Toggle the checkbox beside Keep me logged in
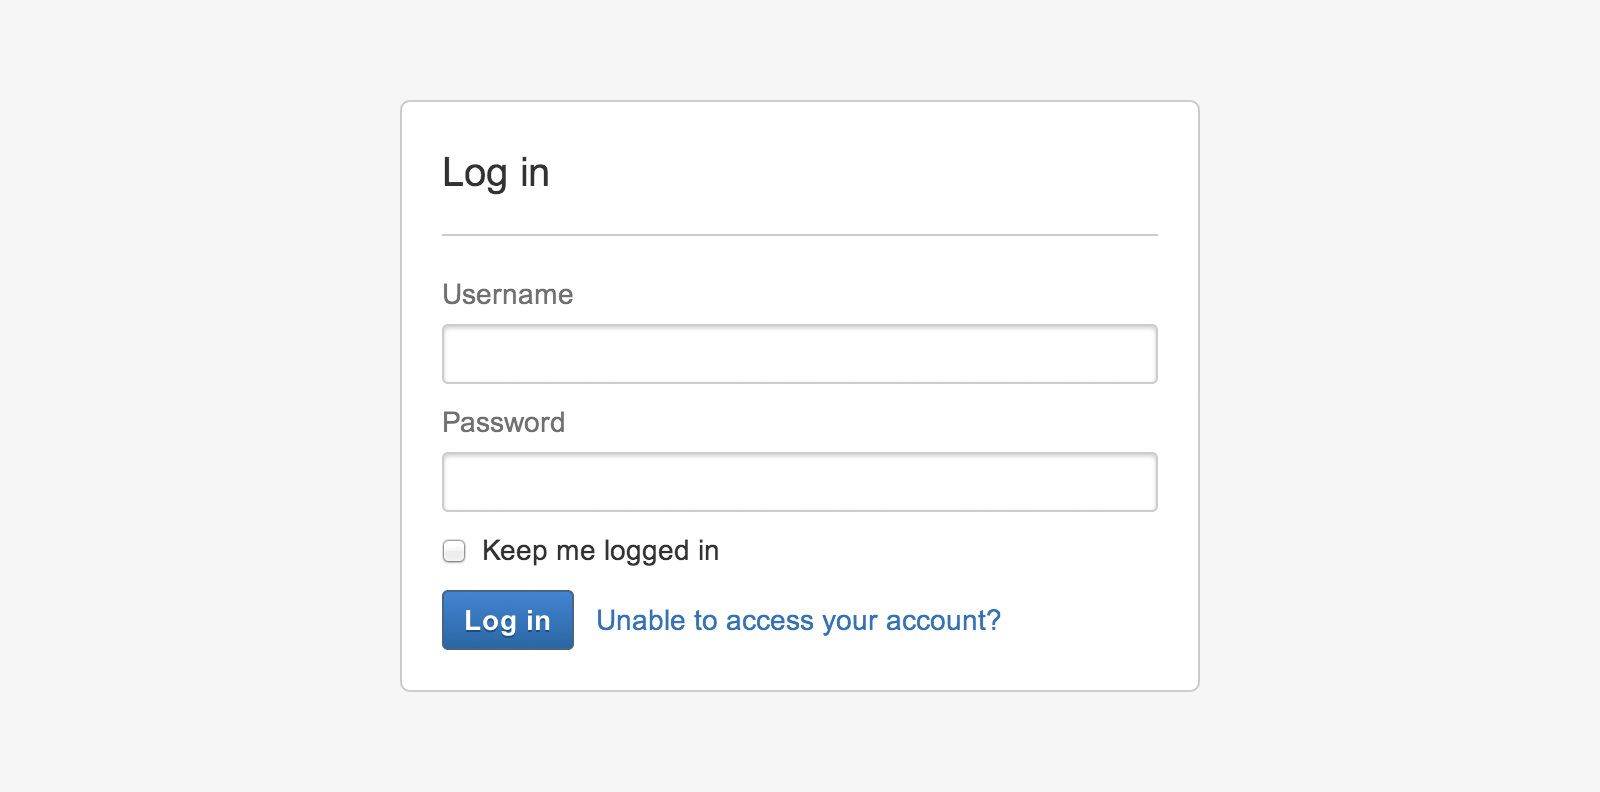The image size is (1600, 792). coord(454,551)
